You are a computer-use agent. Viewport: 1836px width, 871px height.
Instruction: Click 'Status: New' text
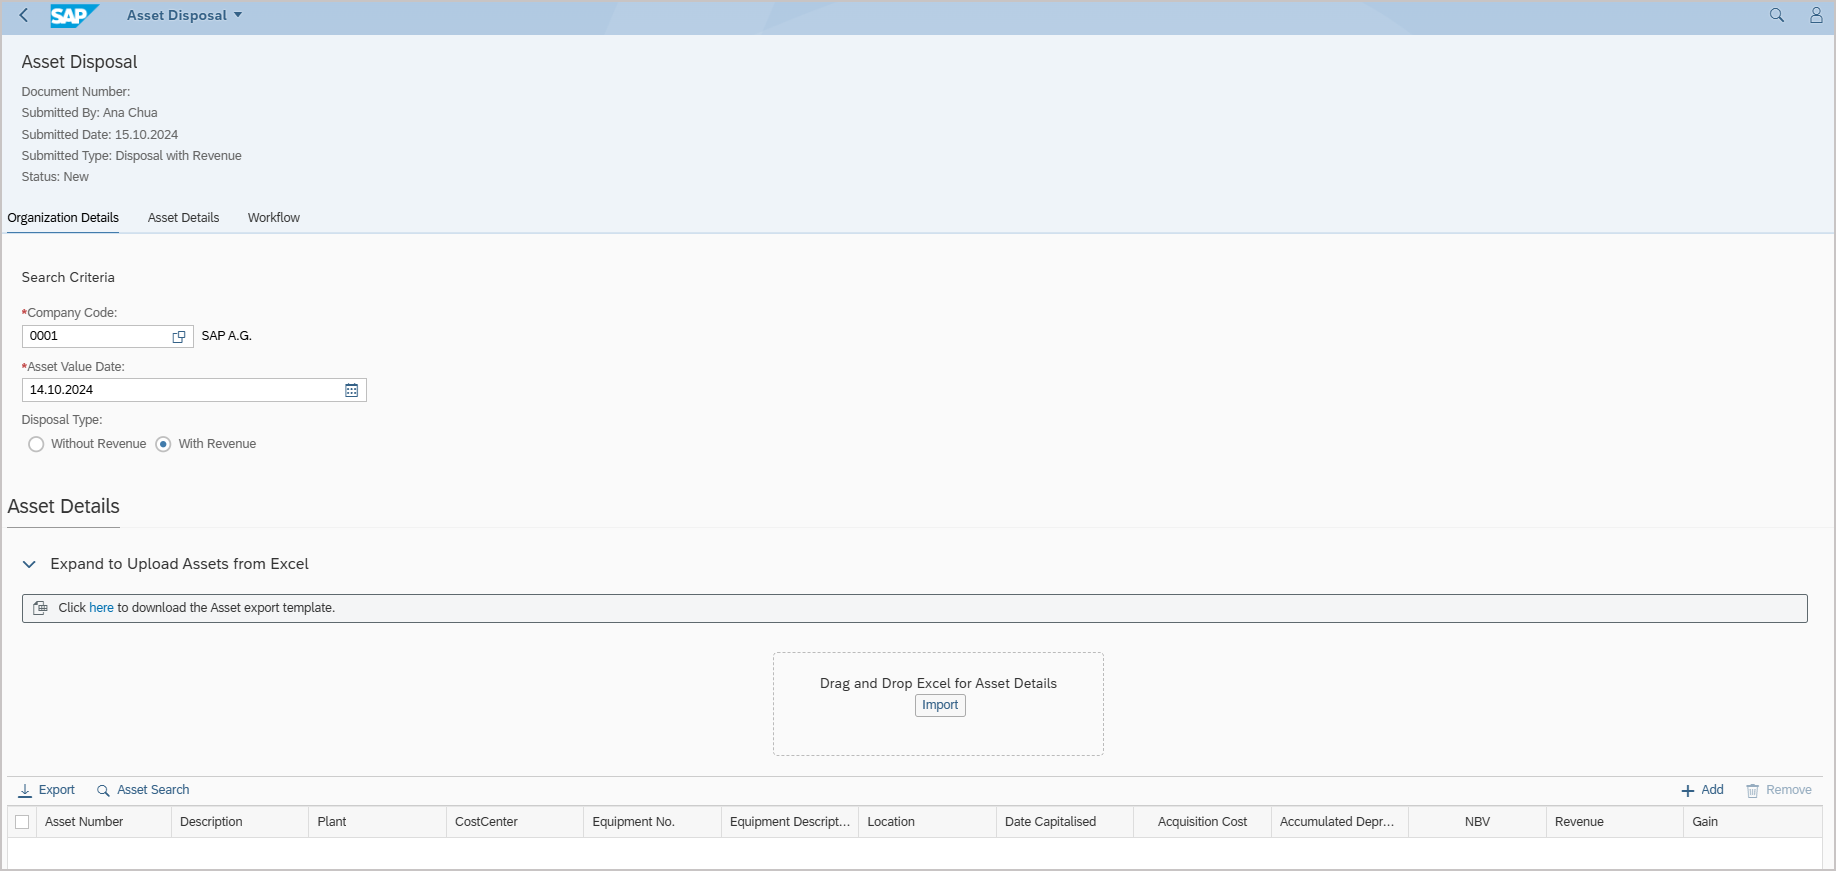point(55,177)
